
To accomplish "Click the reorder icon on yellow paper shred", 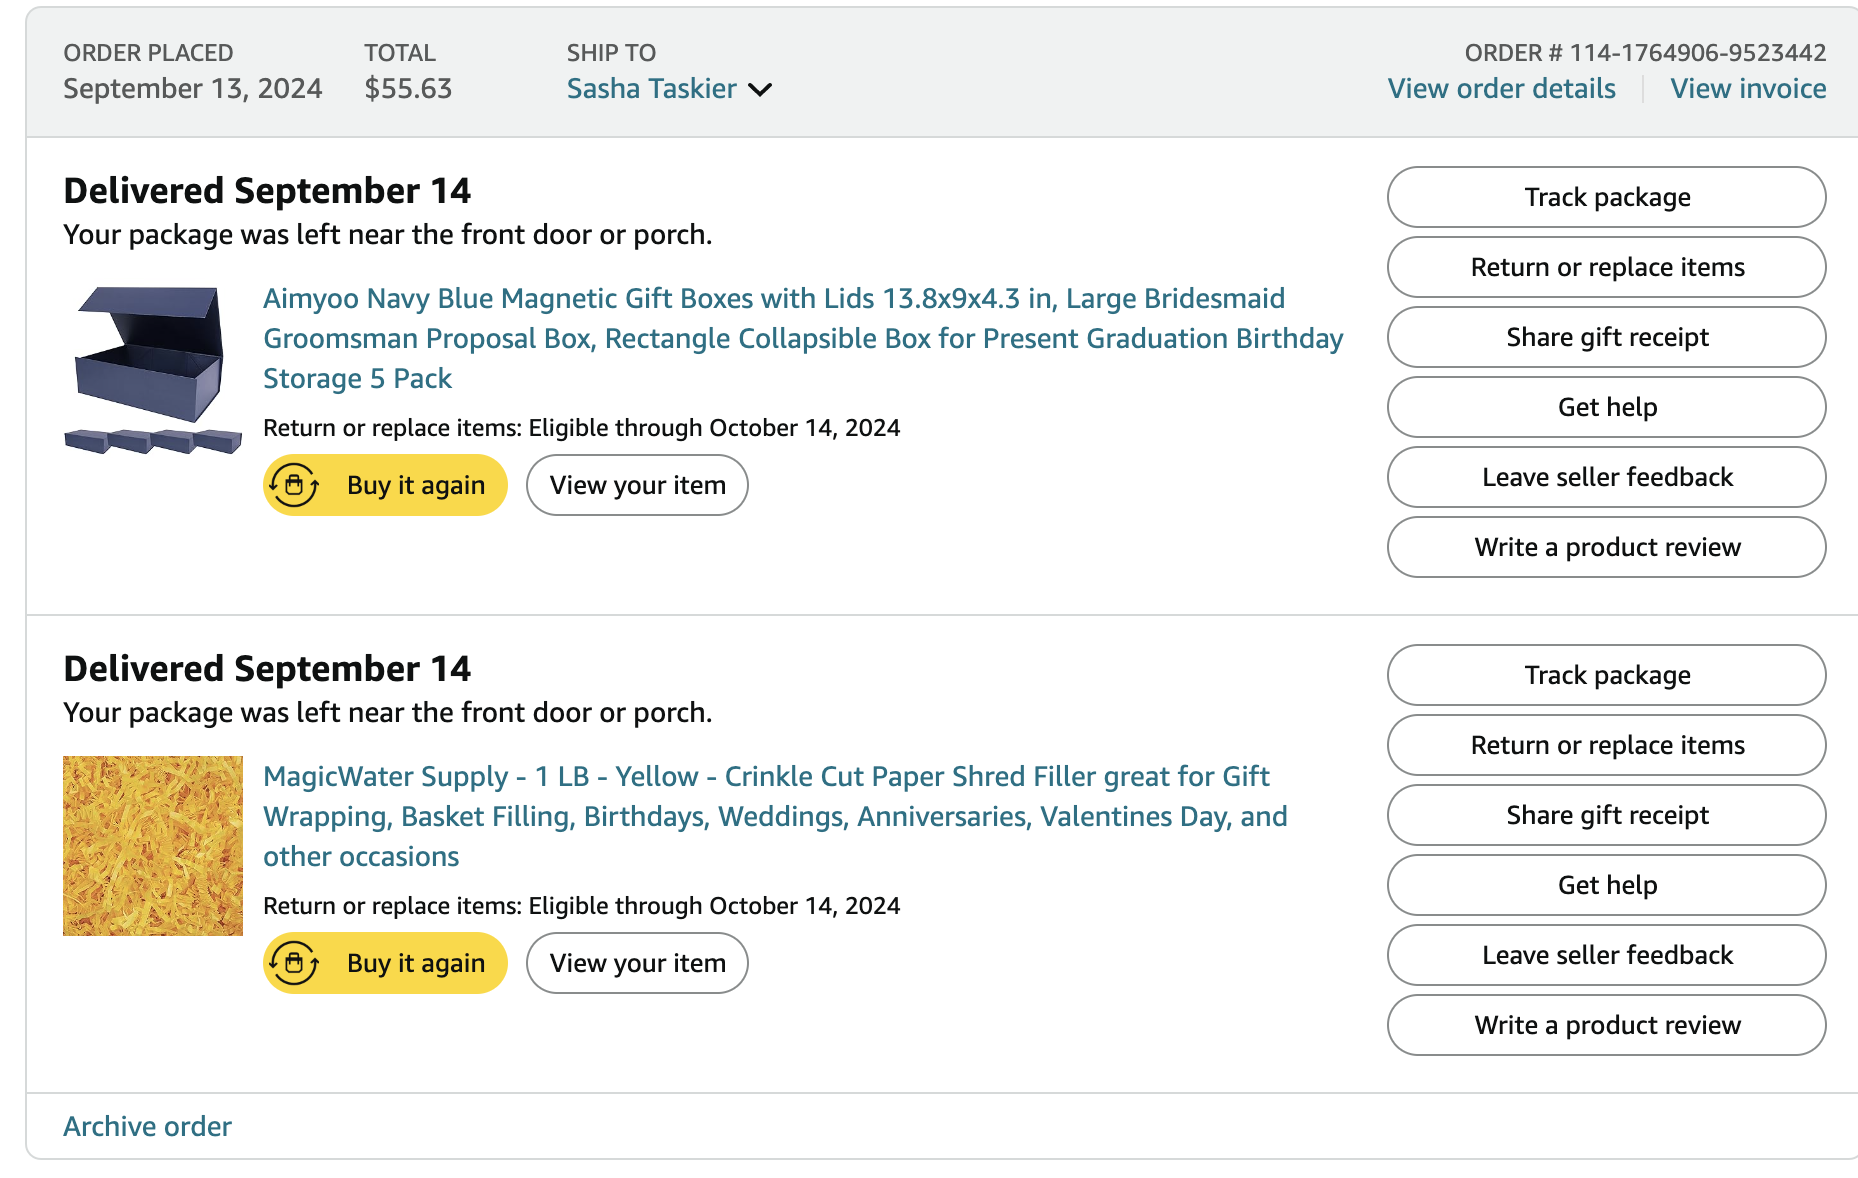I will point(294,963).
